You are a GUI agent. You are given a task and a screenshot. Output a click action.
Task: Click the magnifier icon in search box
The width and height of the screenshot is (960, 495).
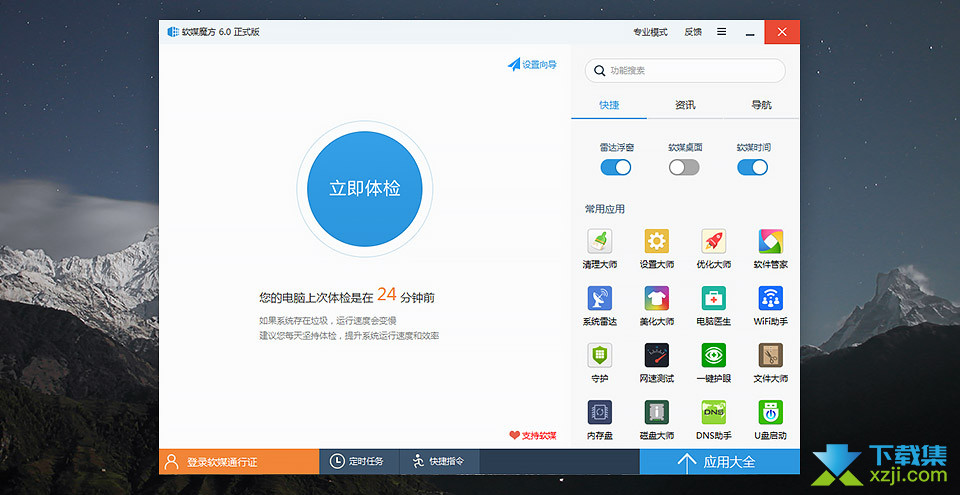pyautogui.click(x=599, y=70)
